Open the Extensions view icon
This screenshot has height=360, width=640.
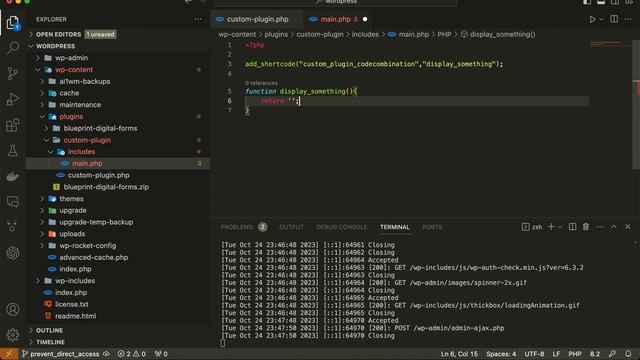click(13, 125)
